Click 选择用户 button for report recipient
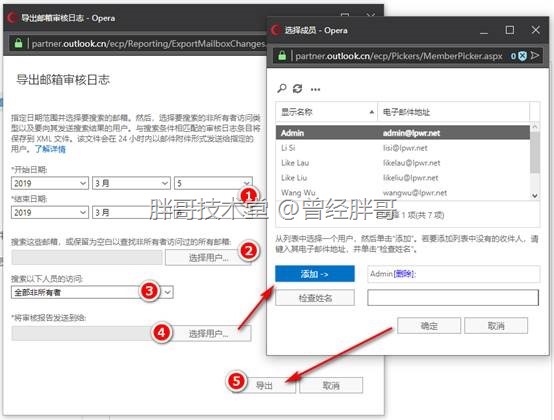 [208, 333]
